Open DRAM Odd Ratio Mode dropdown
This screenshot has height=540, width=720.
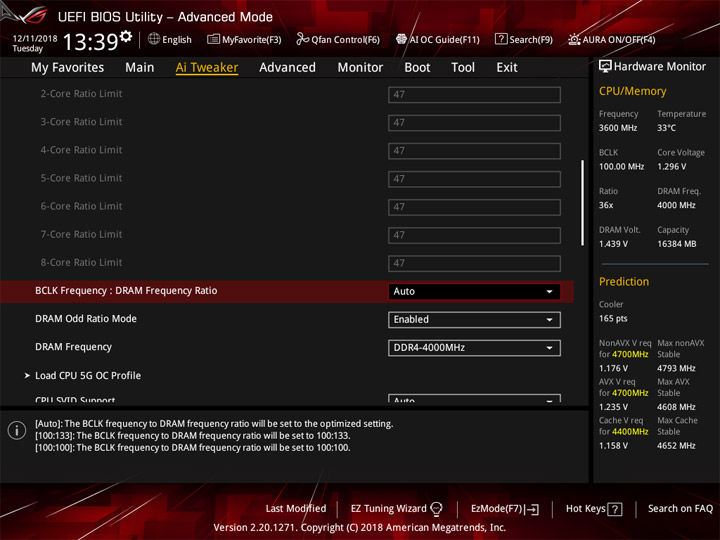[x=474, y=320]
